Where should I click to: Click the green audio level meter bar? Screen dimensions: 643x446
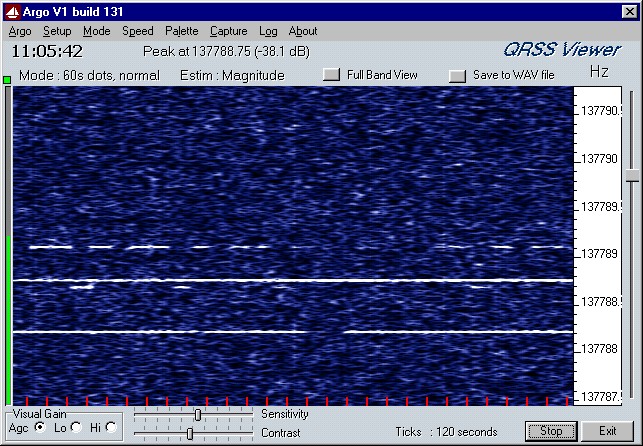8,320
